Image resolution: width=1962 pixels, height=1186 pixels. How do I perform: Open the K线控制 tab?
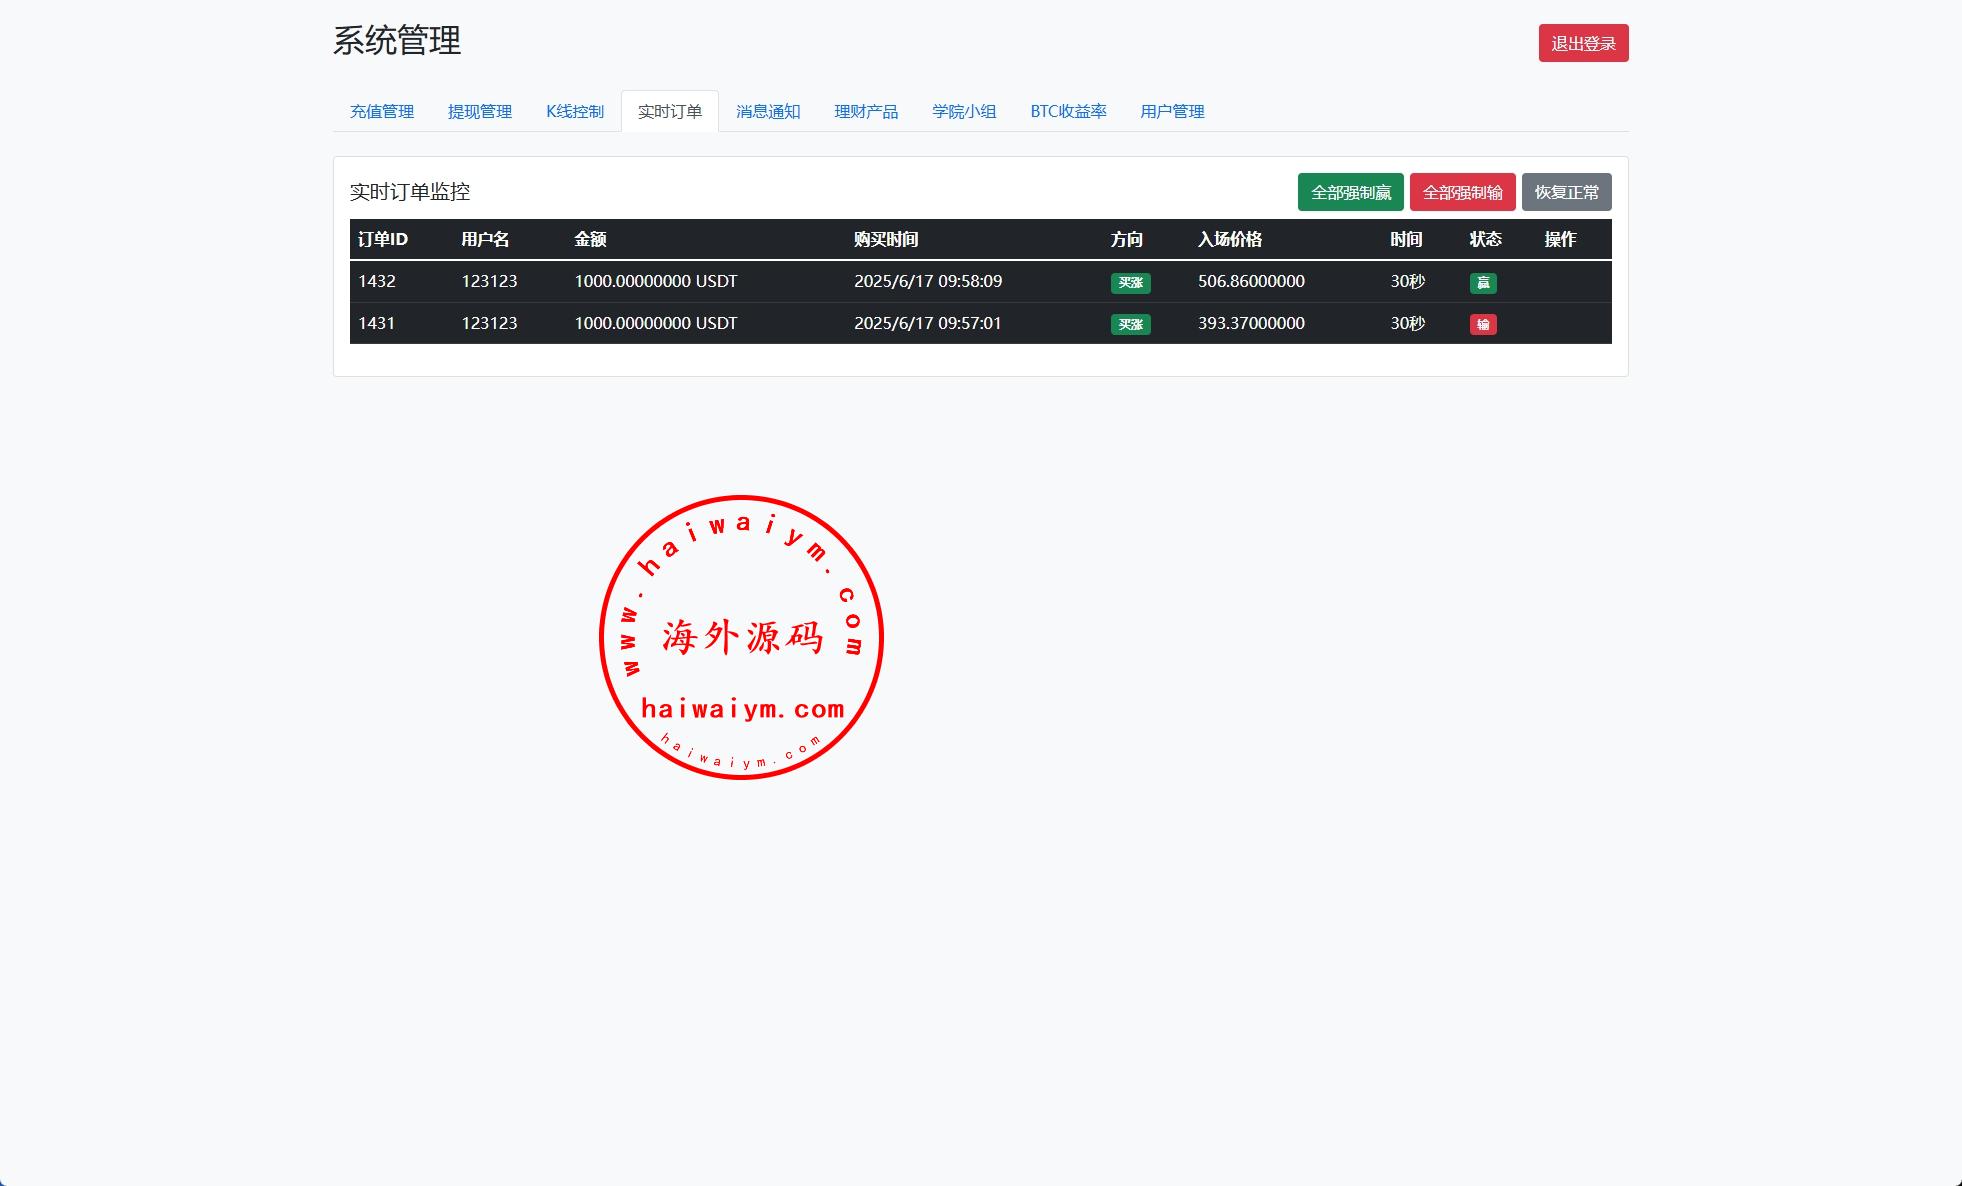[574, 111]
